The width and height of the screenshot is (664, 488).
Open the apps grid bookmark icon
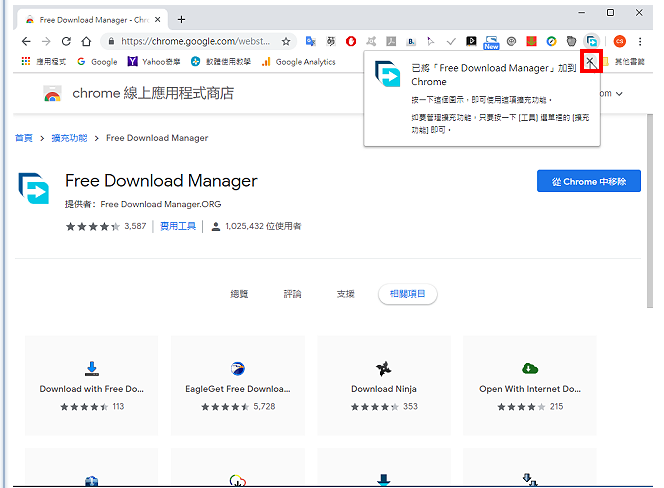pyautogui.click(x=26, y=61)
